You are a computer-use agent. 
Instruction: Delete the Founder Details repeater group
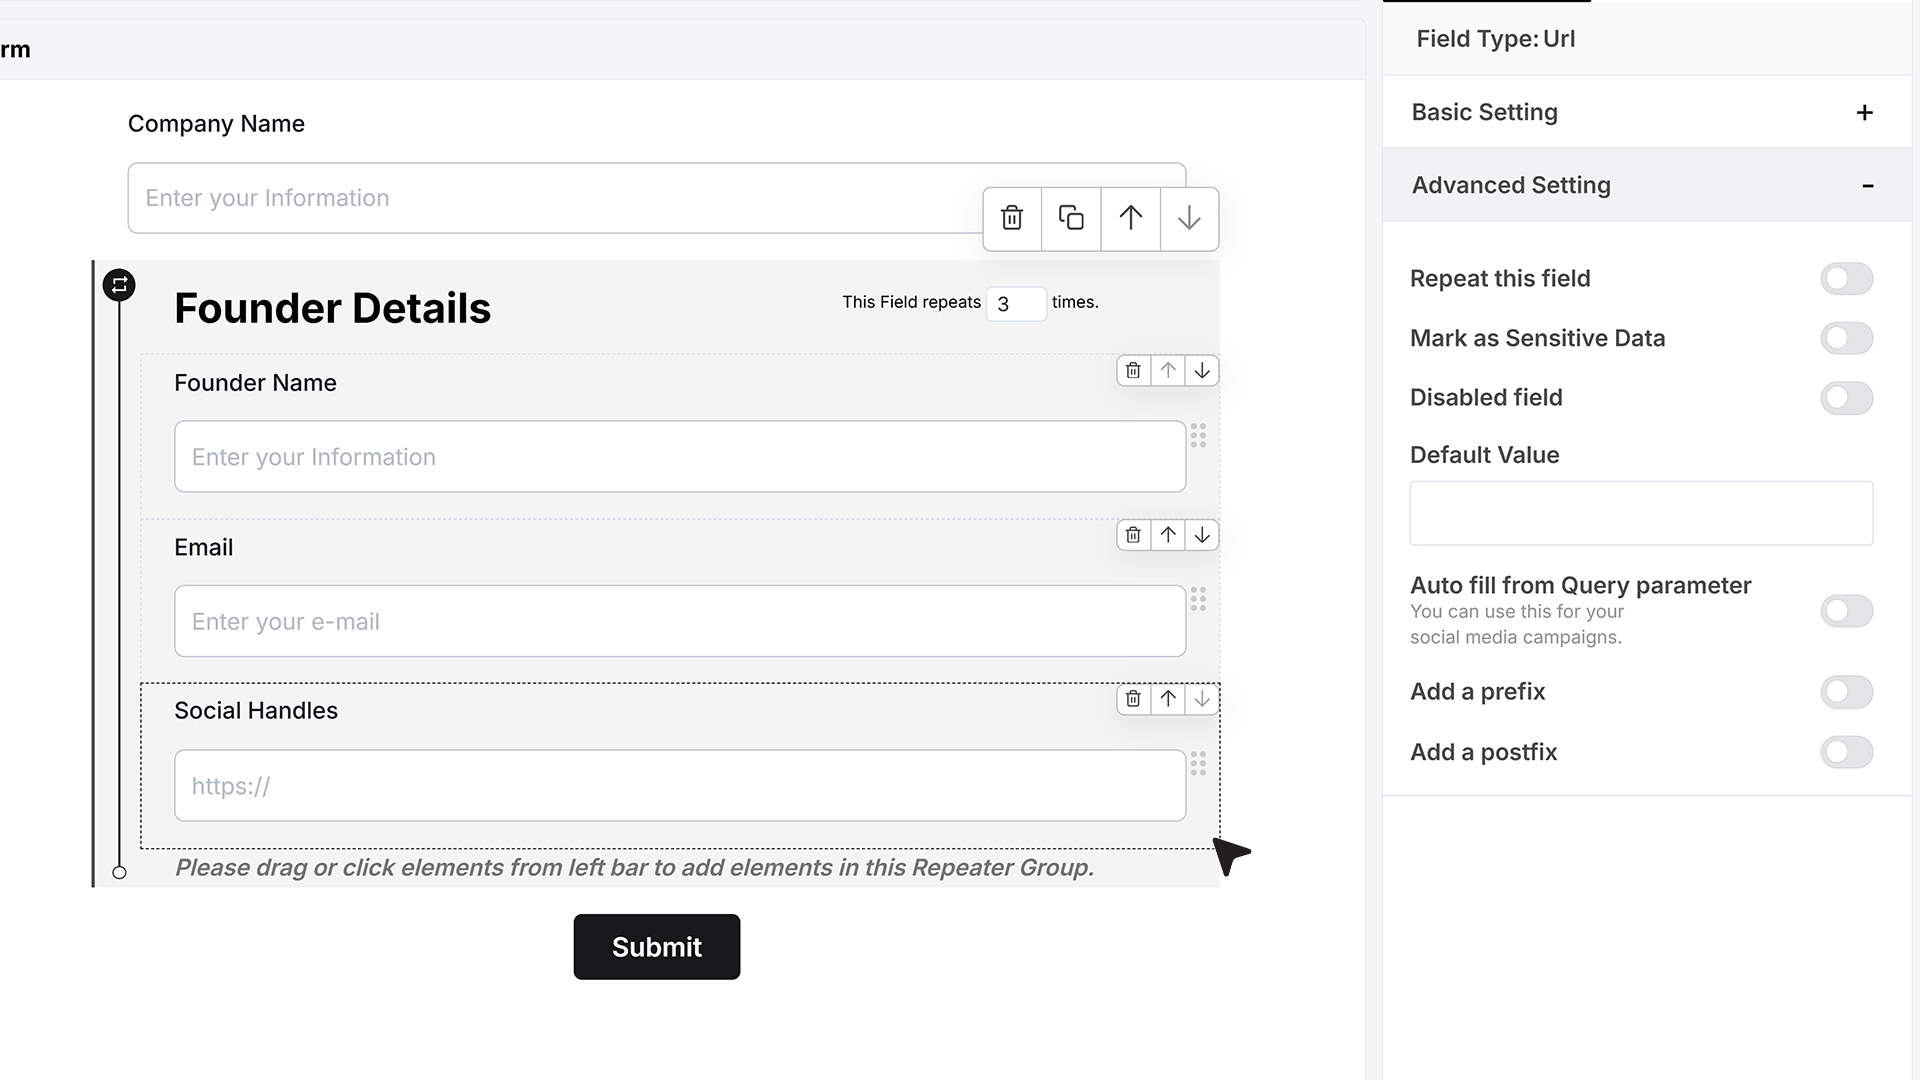point(1012,218)
